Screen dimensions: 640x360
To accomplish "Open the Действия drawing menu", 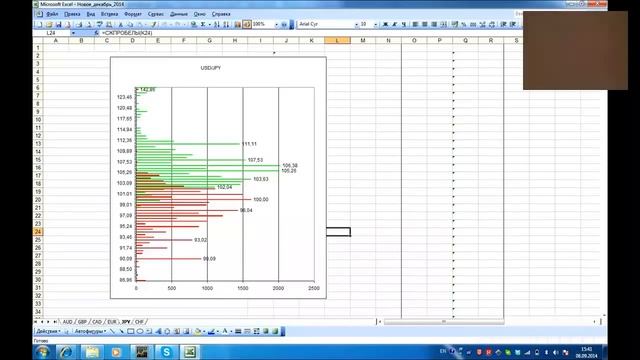I will pyautogui.click(x=48, y=331).
